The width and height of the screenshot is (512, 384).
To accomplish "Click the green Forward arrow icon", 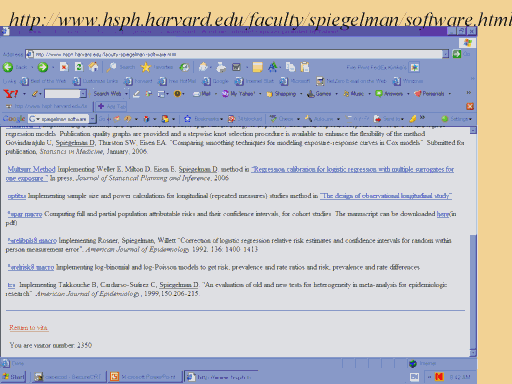I will coord(43,67).
